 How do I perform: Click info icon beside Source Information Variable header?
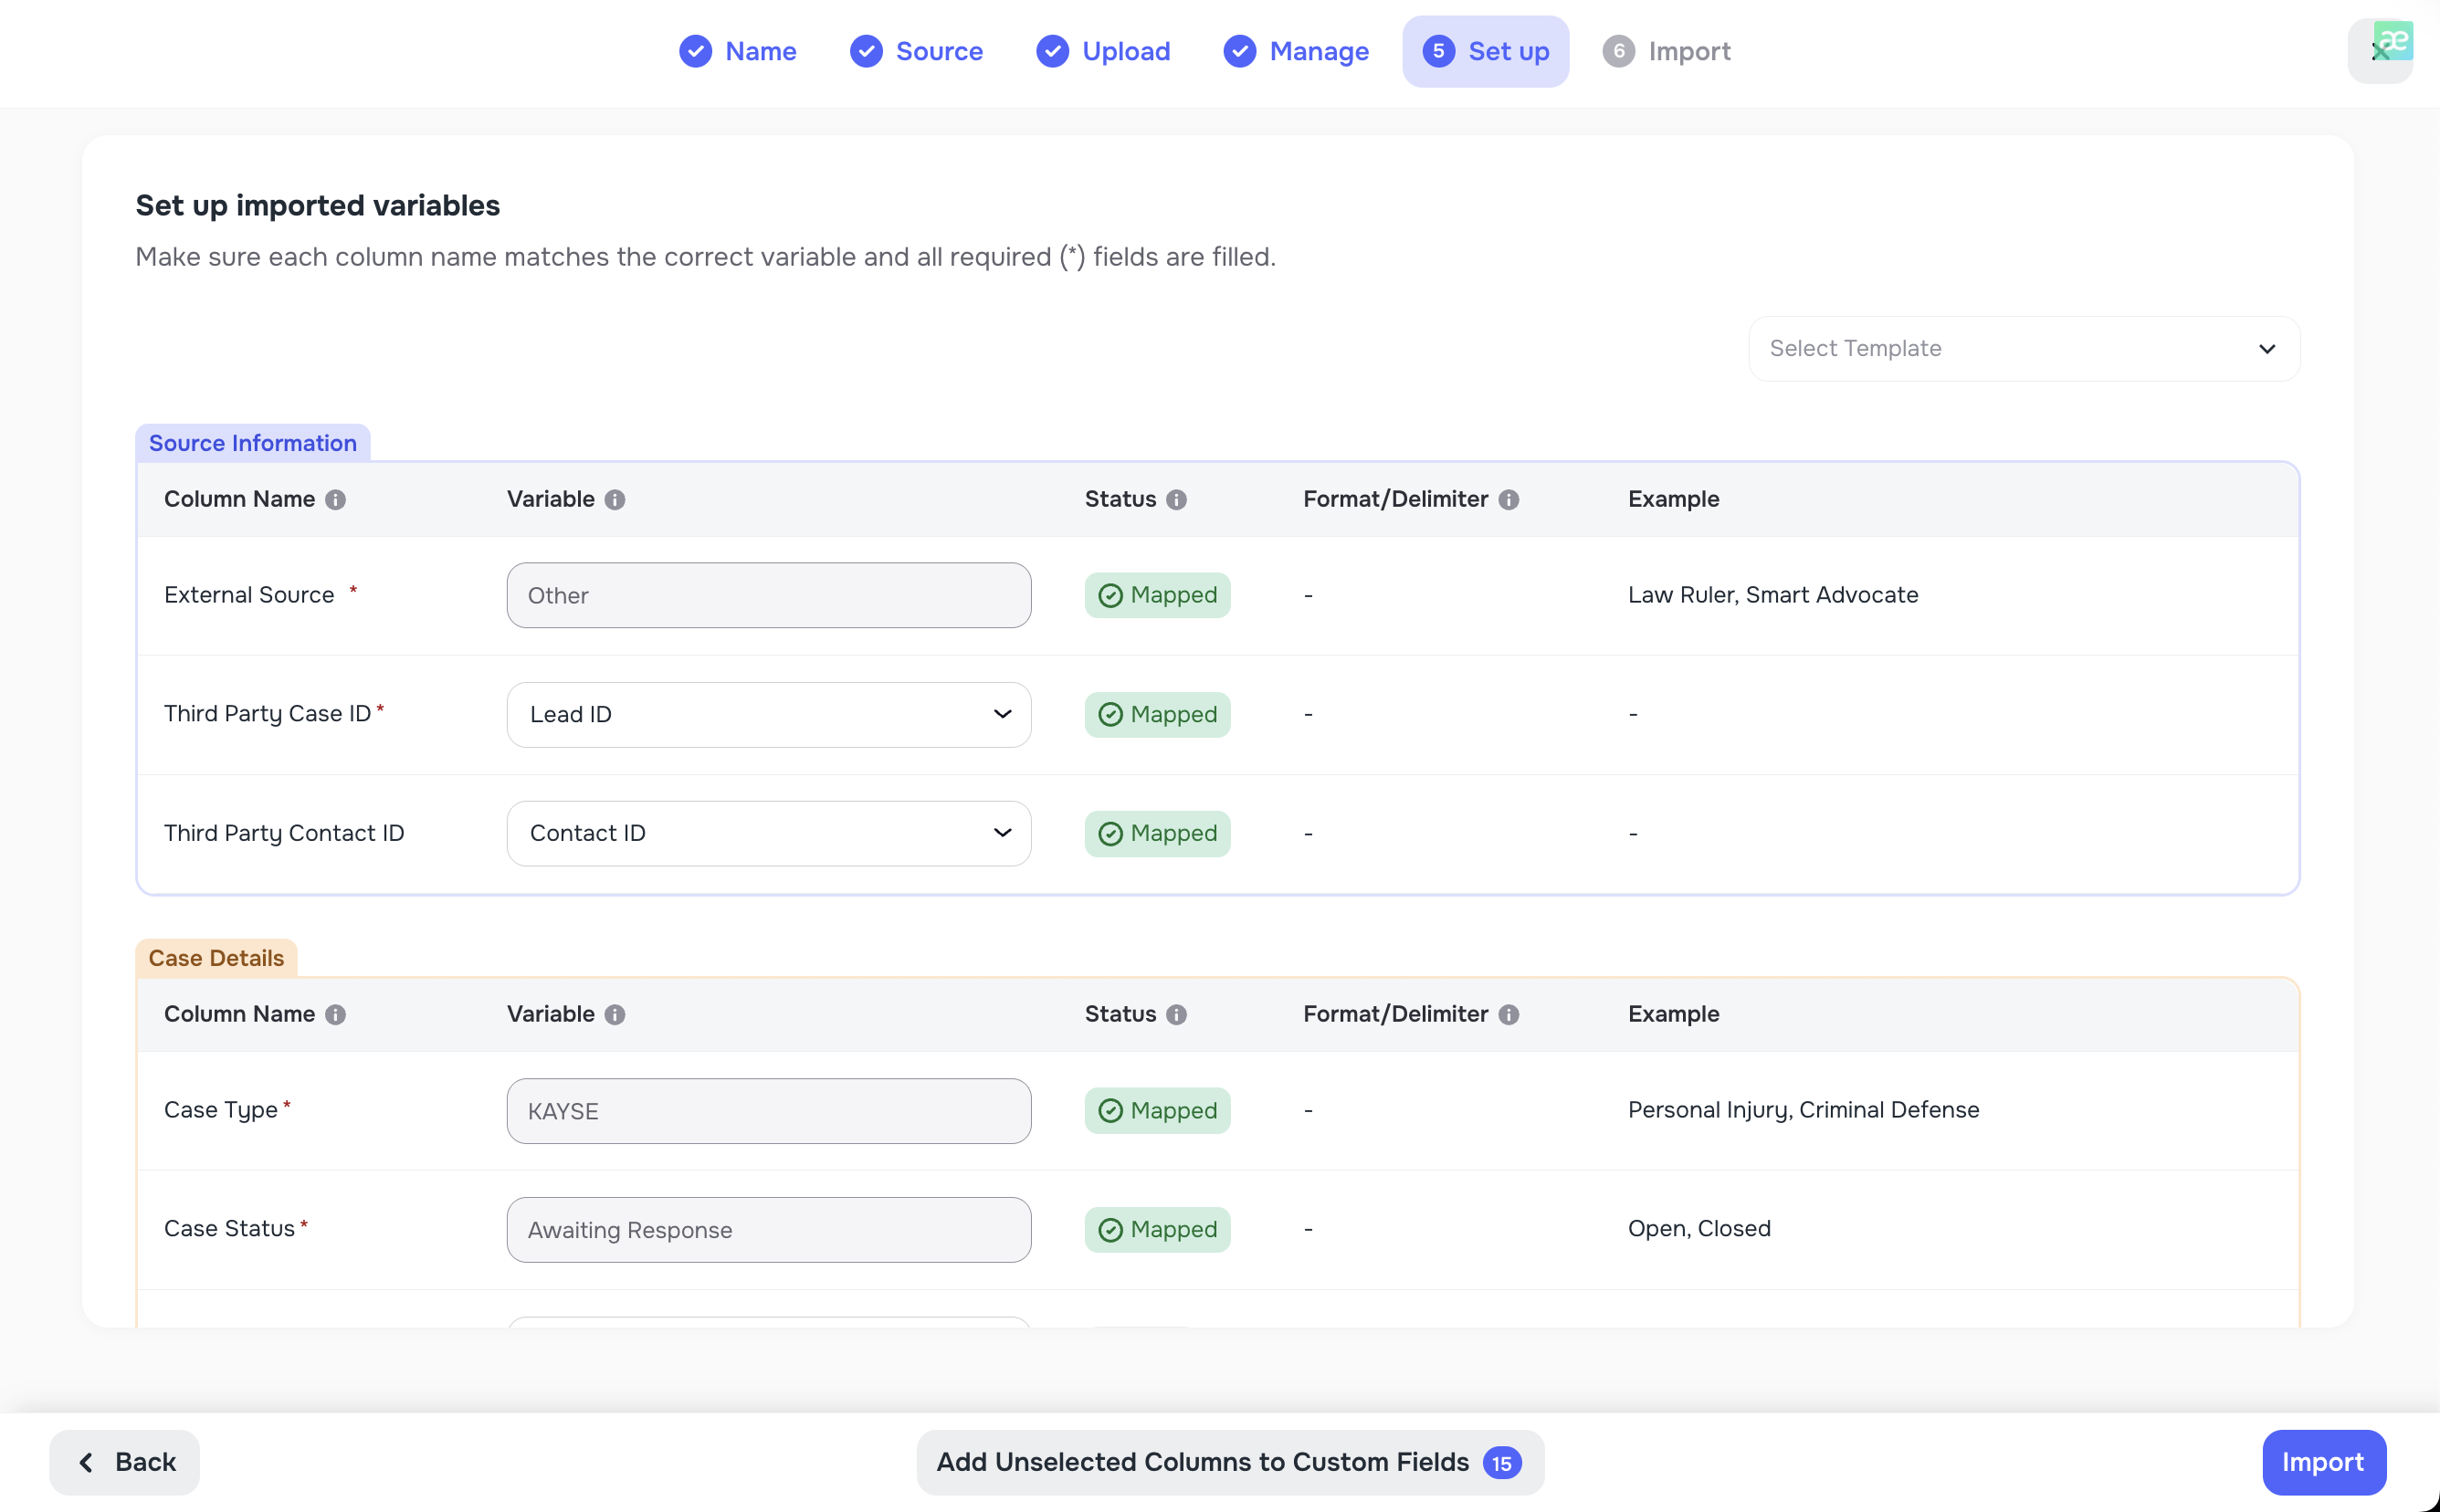coord(615,500)
